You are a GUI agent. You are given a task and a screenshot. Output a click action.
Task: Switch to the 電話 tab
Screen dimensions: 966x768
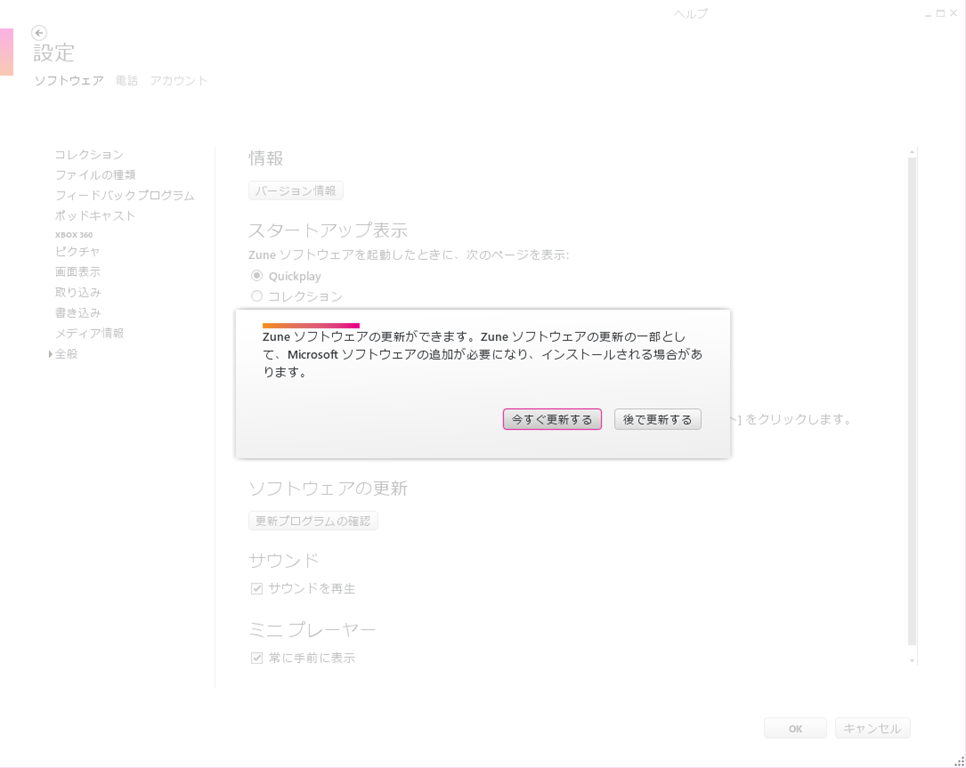pos(126,81)
